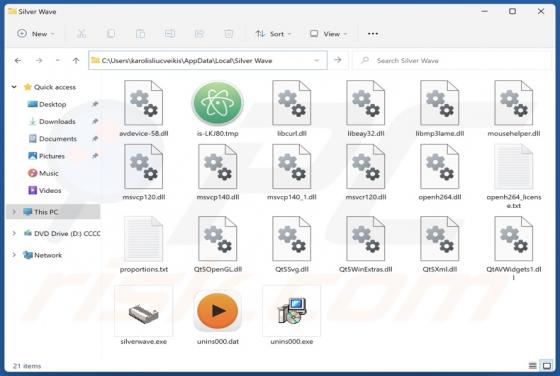This screenshot has width=560, height=376.
Task: Select the libmp3lame.dll file icon
Action: pyautogui.click(x=440, y=103)
